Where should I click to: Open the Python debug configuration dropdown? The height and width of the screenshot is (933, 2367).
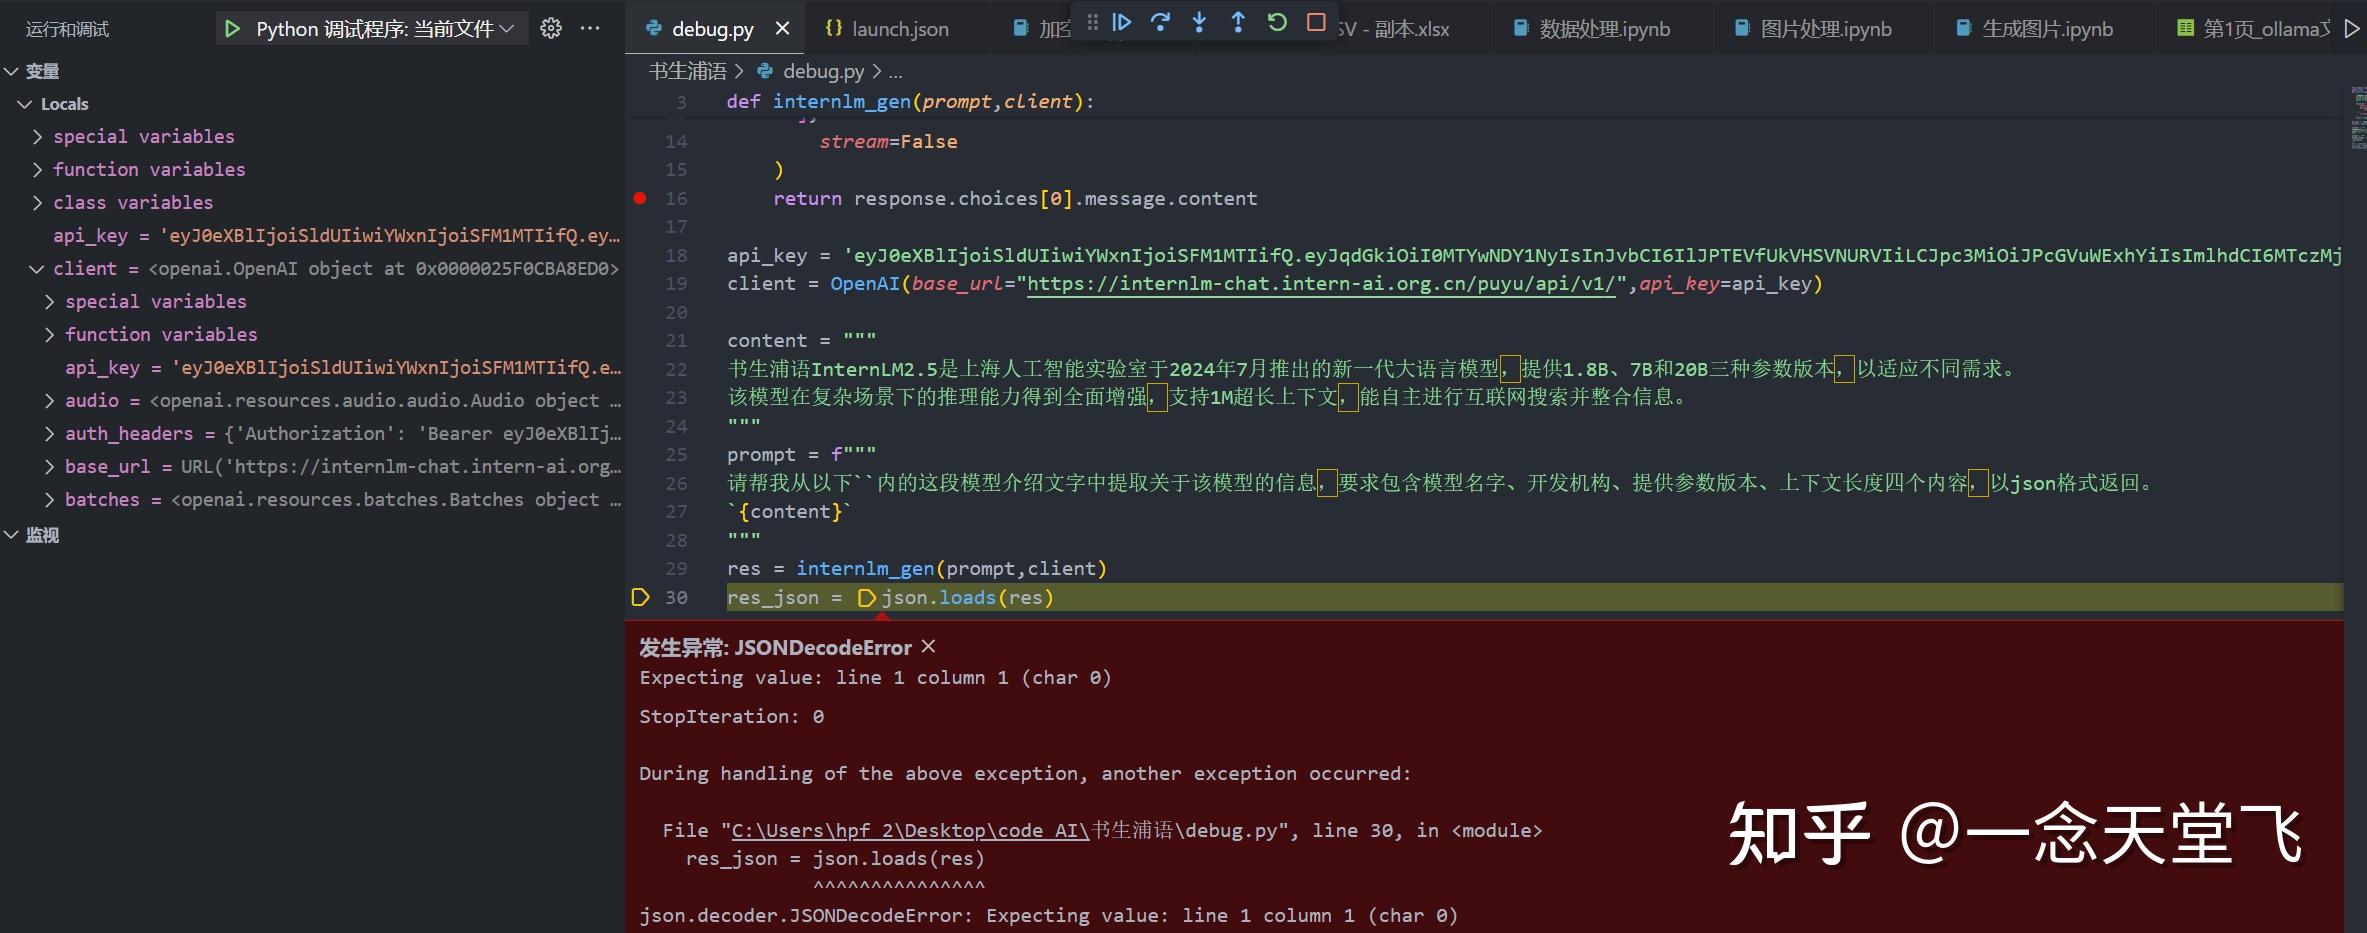point(508,28)
